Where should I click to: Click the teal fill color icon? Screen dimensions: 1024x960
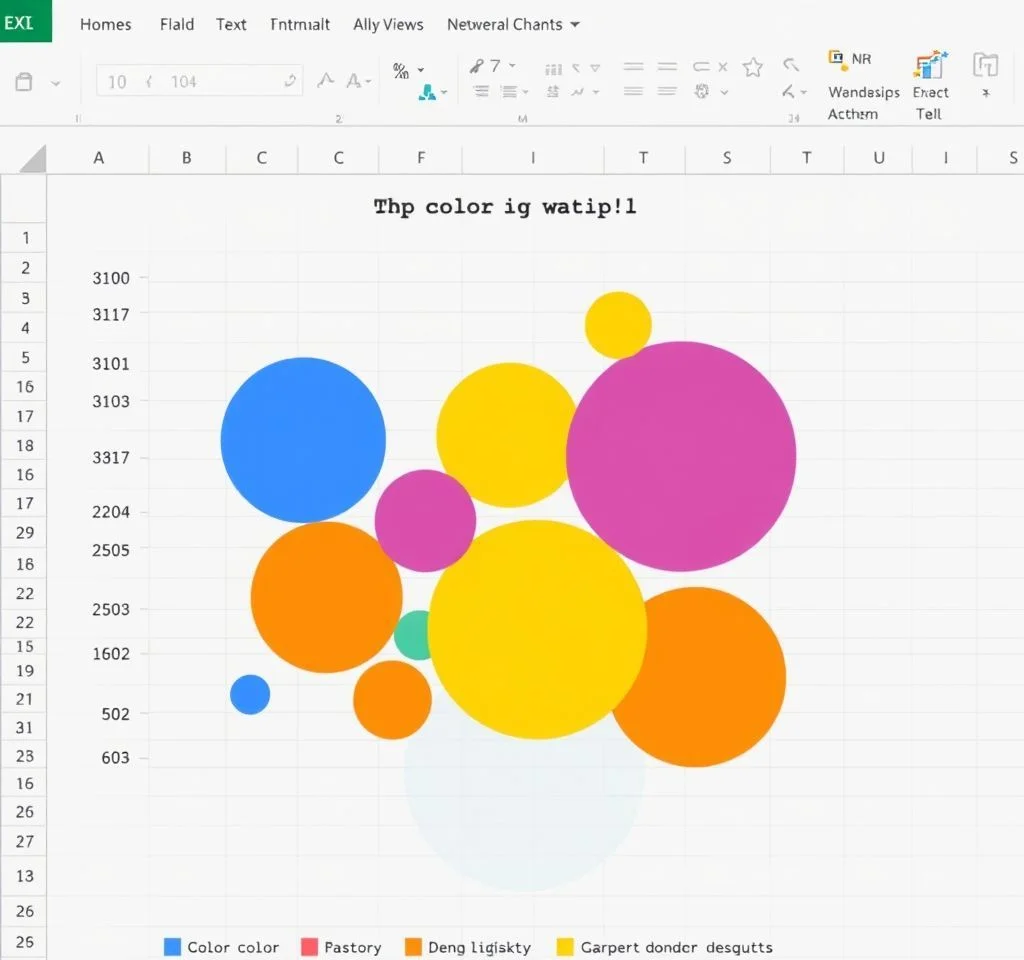[427, 92]
